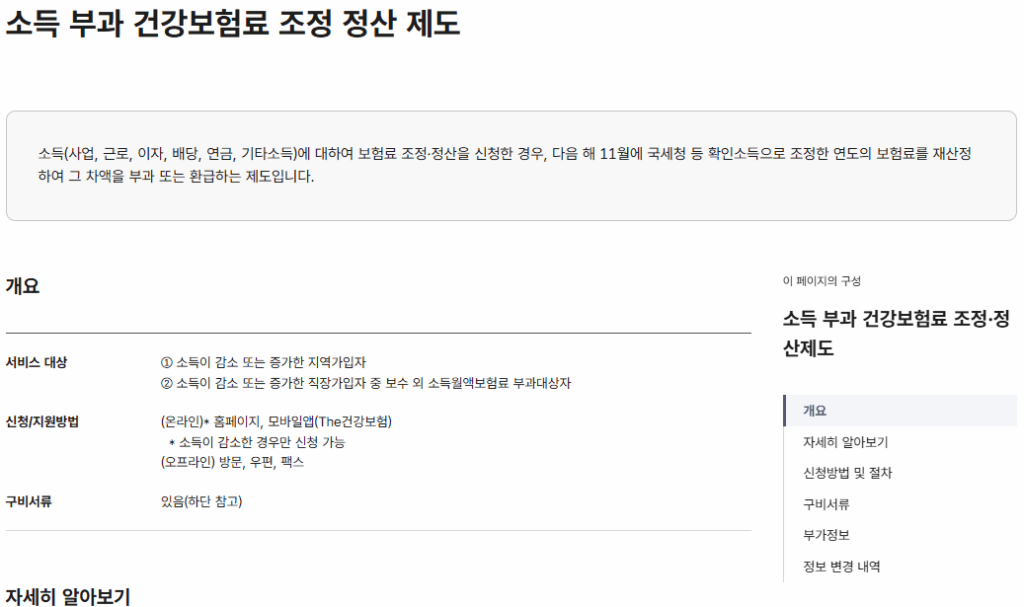1024x607 pixels.
Task: Click the (오프라인) 방문, 우편, 팩스 text
Action: click(x=232, y=462)
